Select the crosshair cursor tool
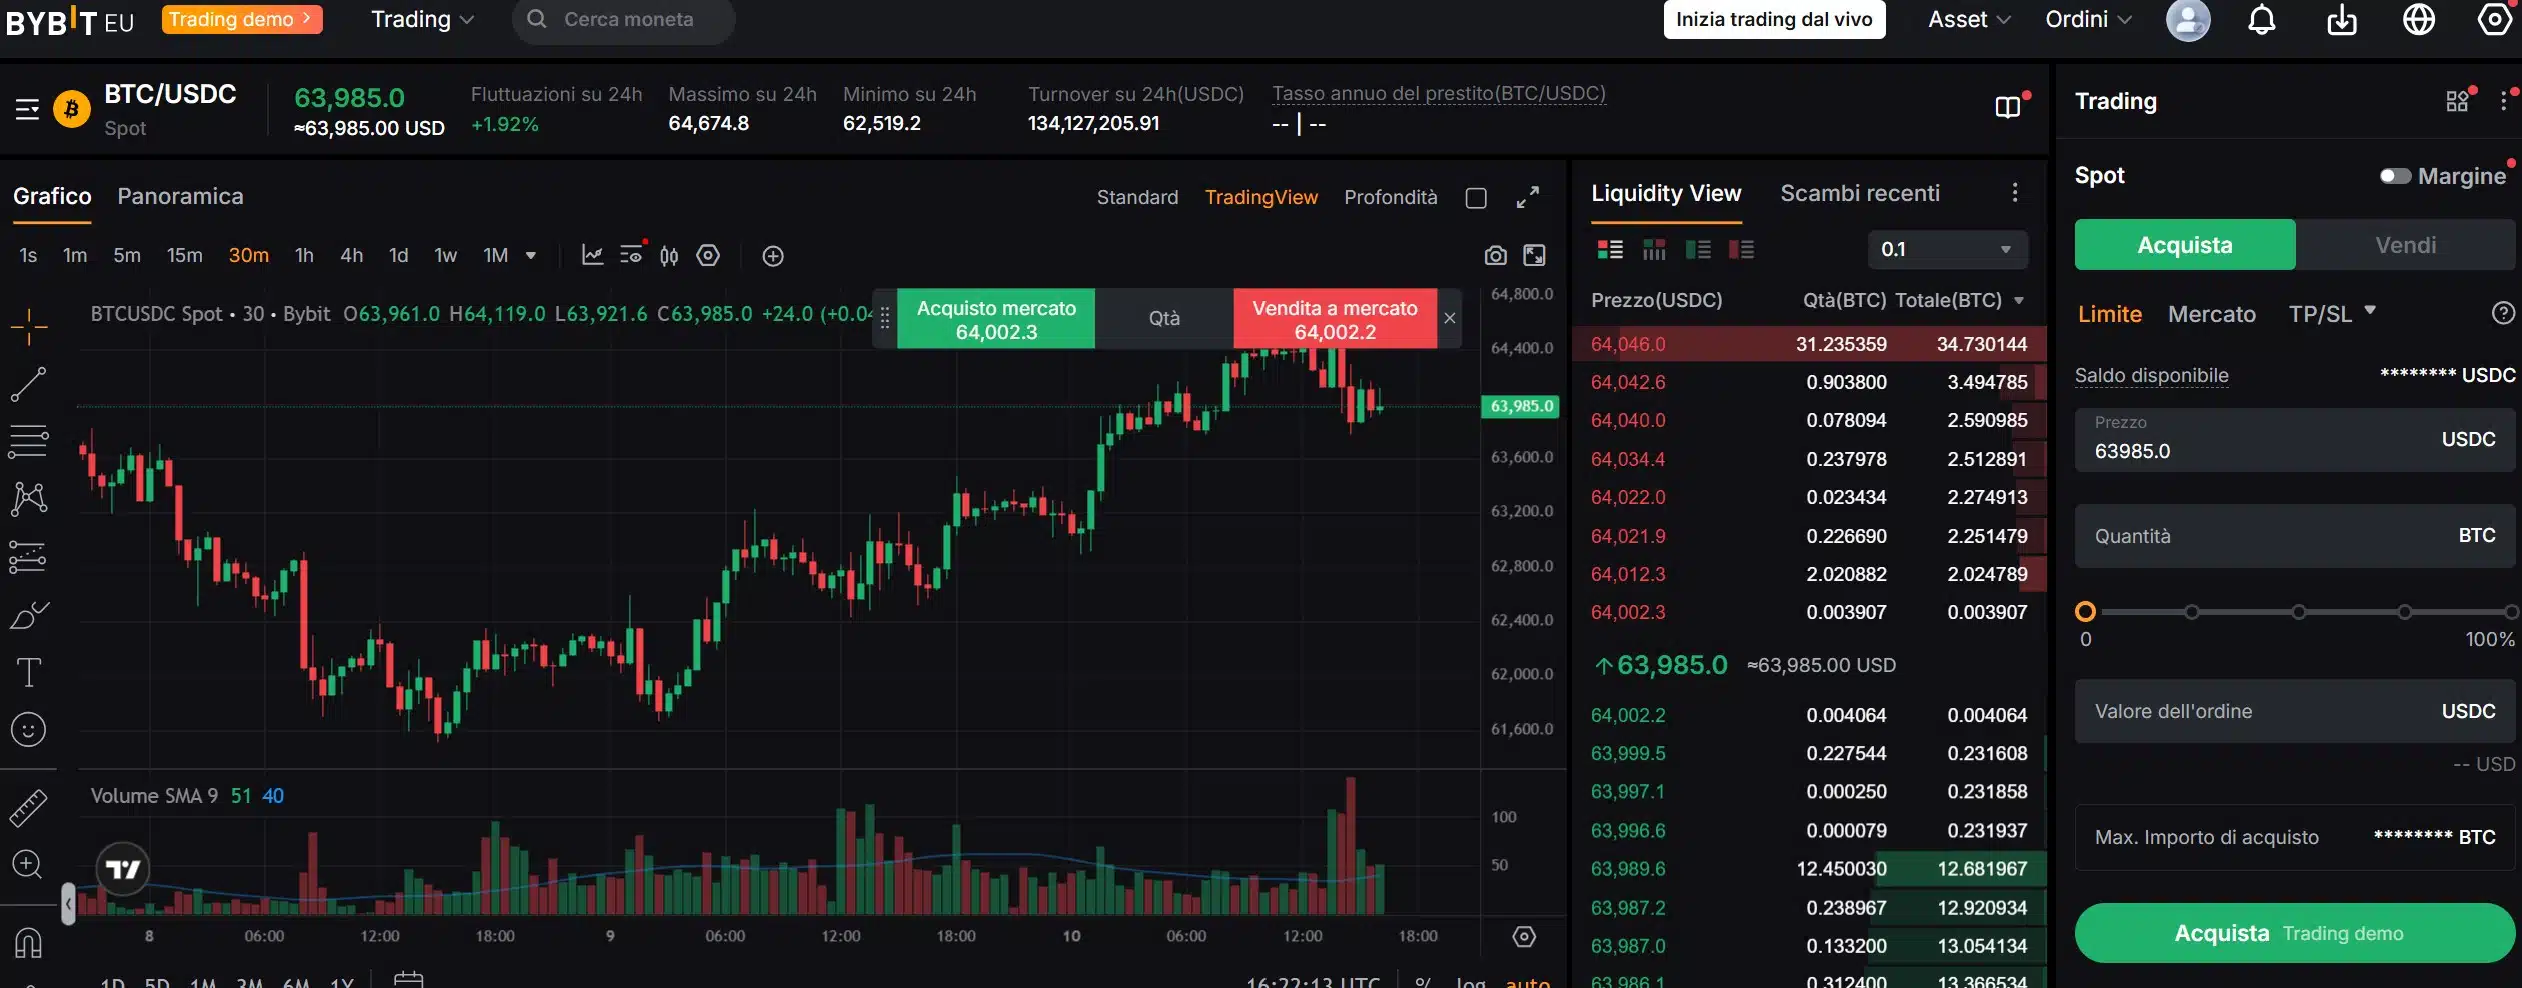The image size is (2522, 988). point(29,327)
